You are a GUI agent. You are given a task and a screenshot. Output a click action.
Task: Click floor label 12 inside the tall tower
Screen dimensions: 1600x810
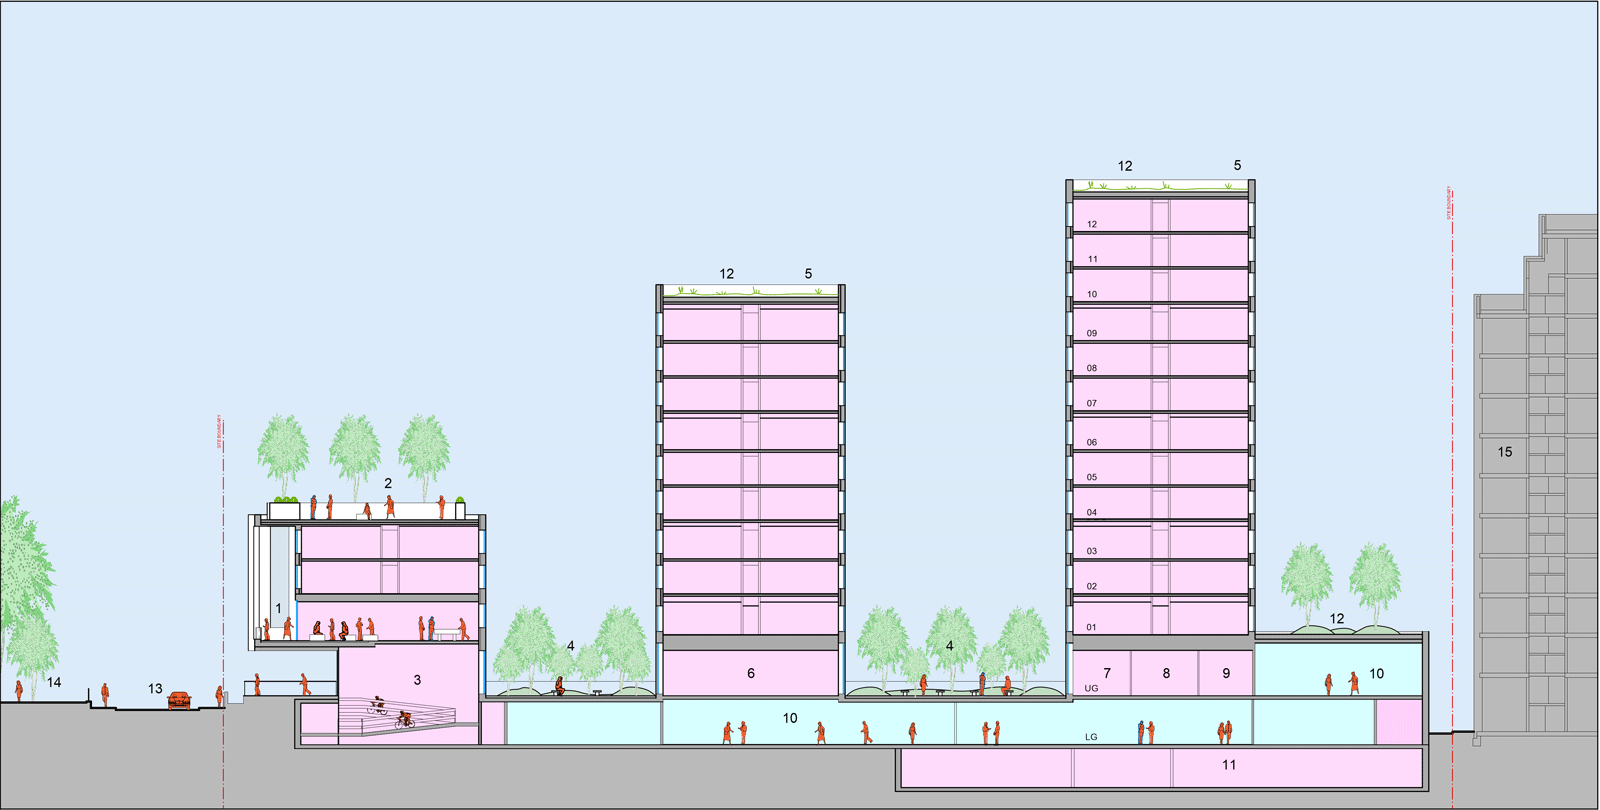click(x=1092, y=224)
